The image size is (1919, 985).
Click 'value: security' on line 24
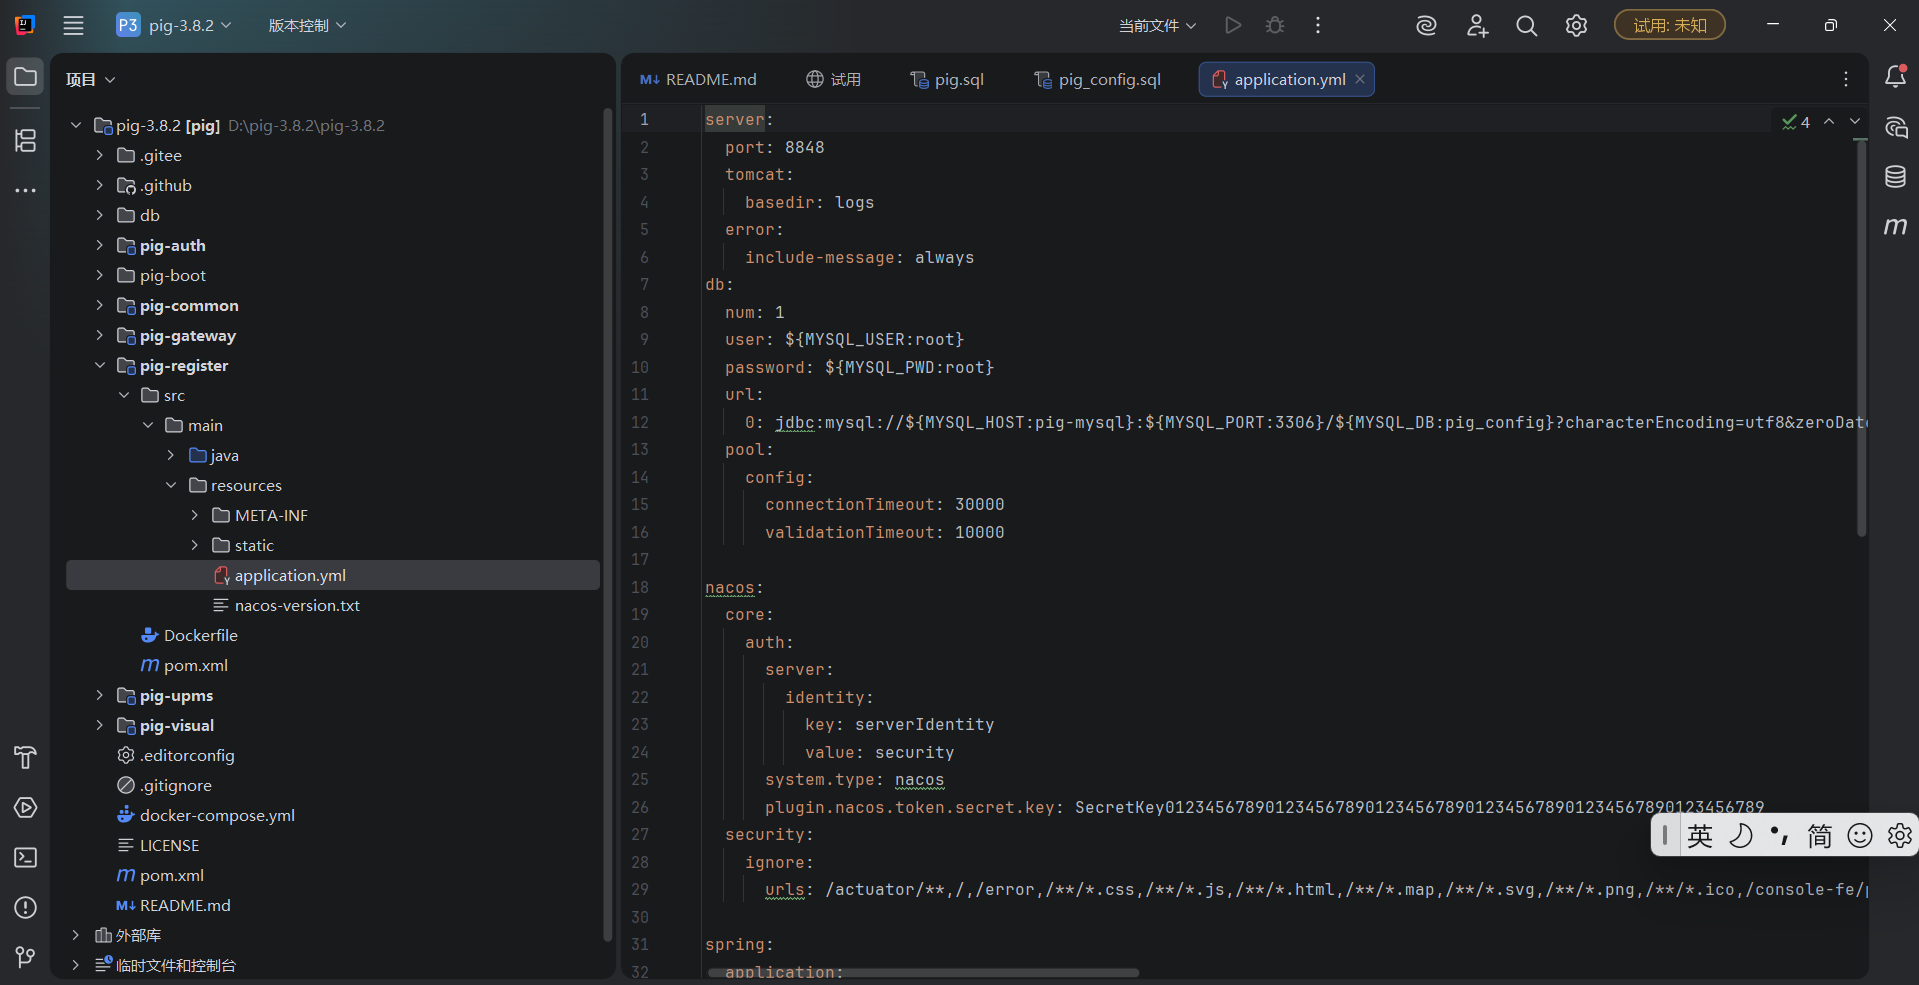click(880, 752)
